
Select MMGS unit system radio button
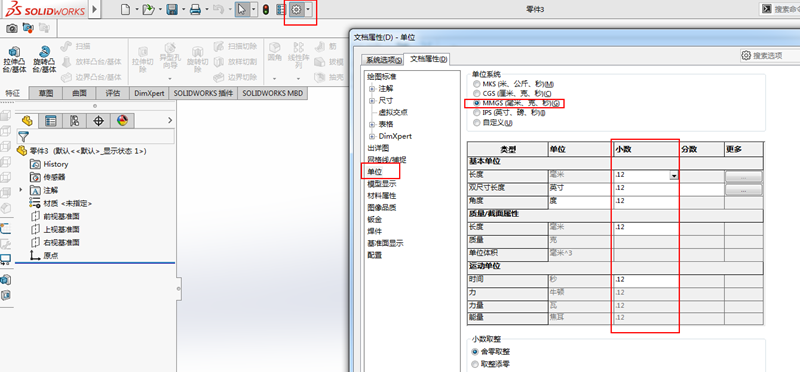click(477, 104)
